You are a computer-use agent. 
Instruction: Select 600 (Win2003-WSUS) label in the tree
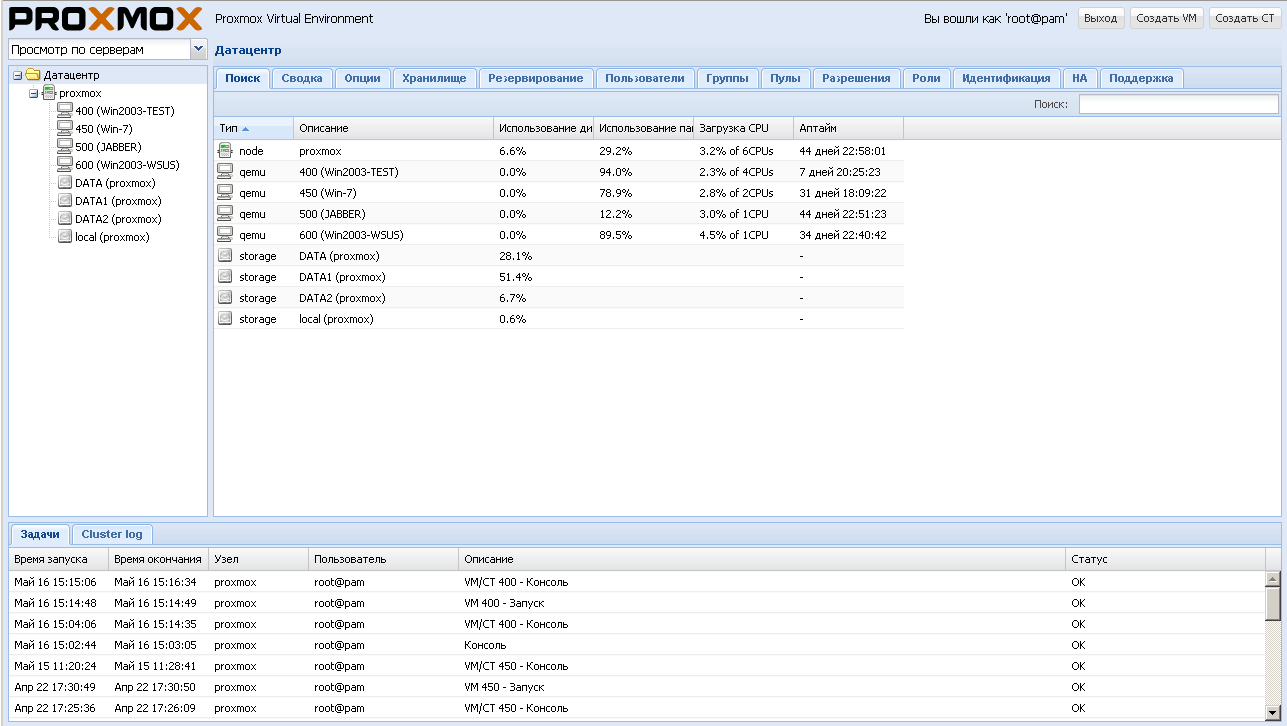127,165
